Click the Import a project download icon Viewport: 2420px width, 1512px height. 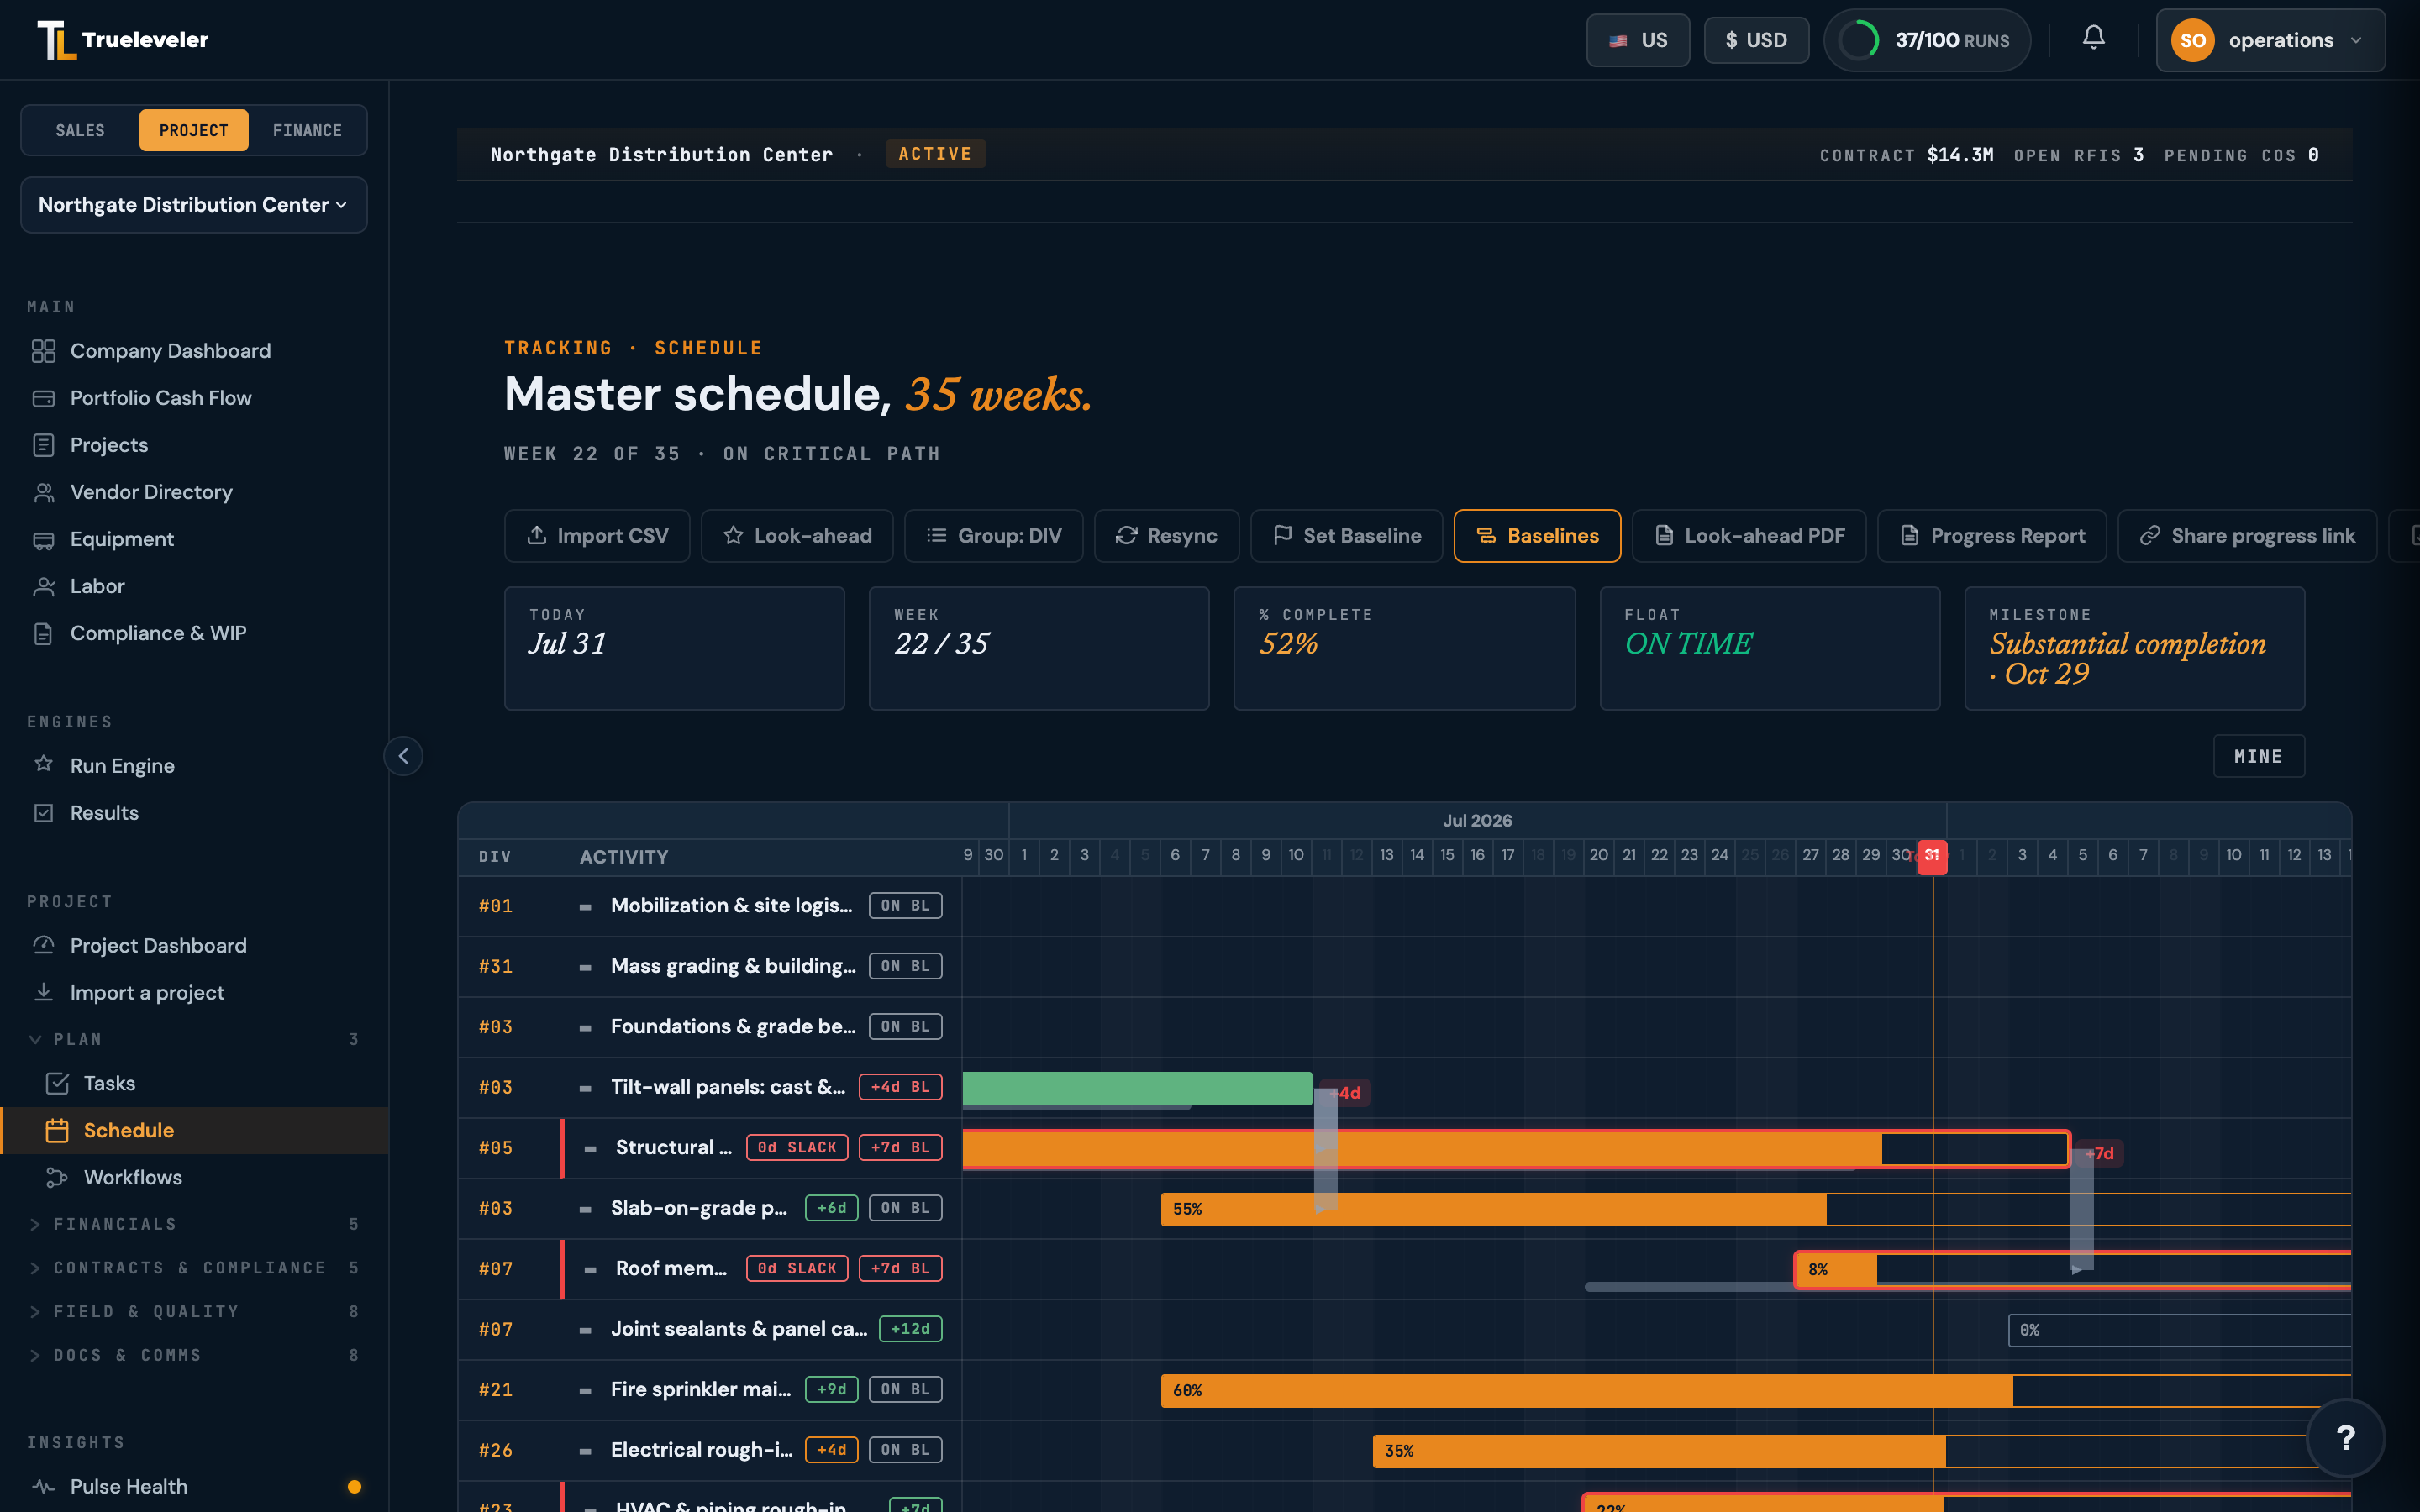pyautogui.click(x=43, y=992)
